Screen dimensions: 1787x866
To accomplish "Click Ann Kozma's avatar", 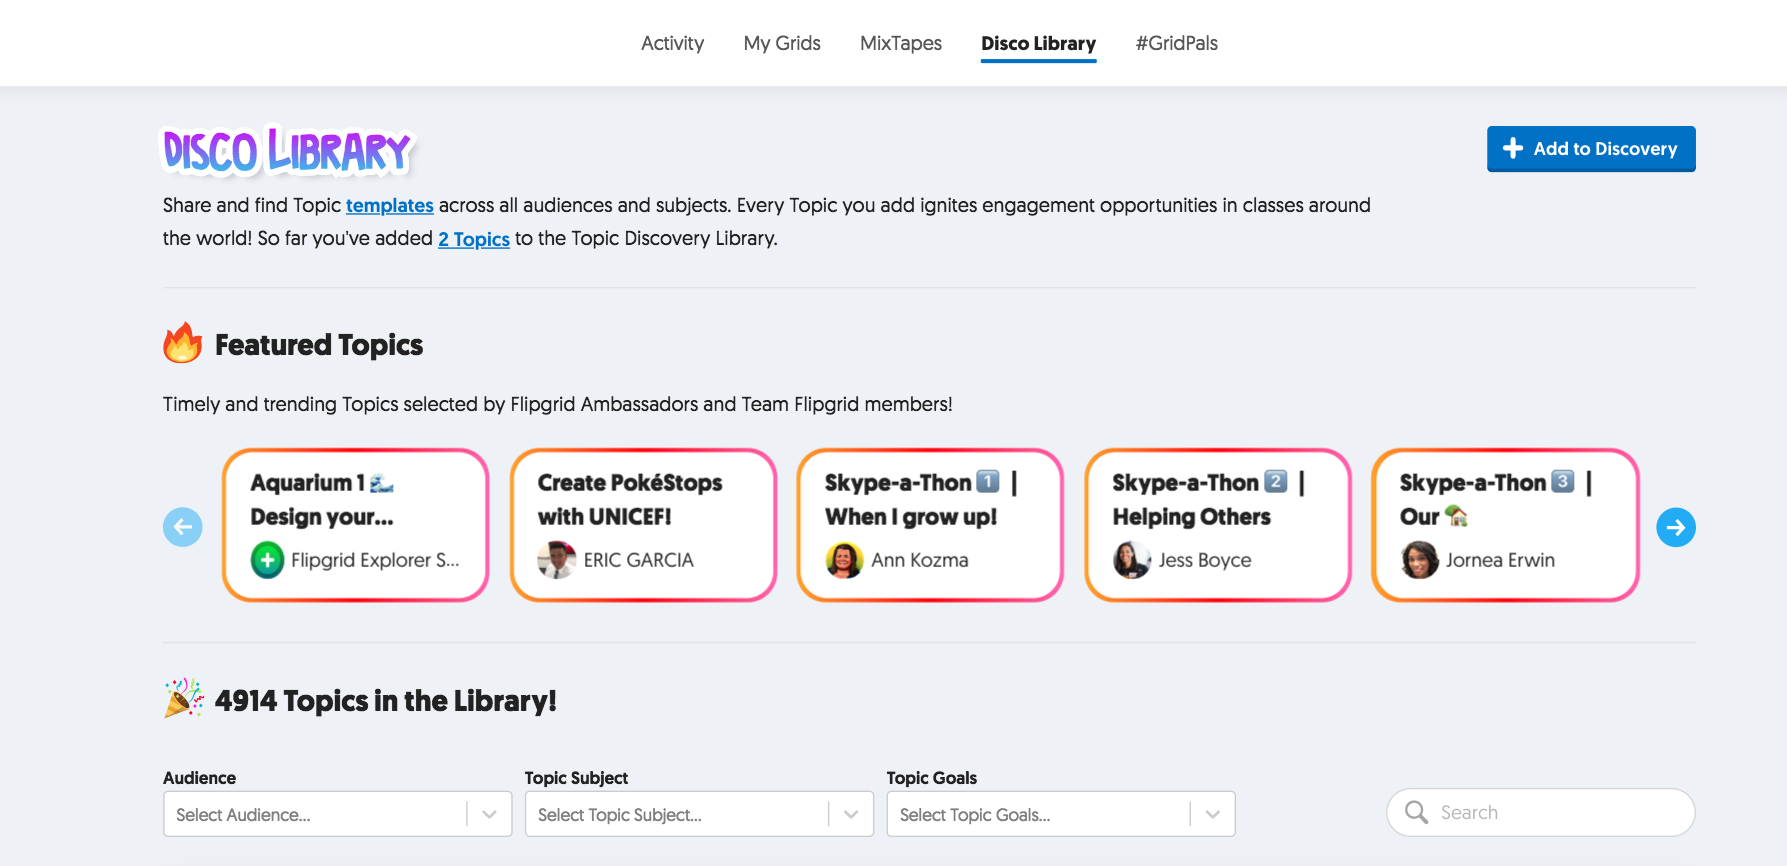I will coord(844,560).
